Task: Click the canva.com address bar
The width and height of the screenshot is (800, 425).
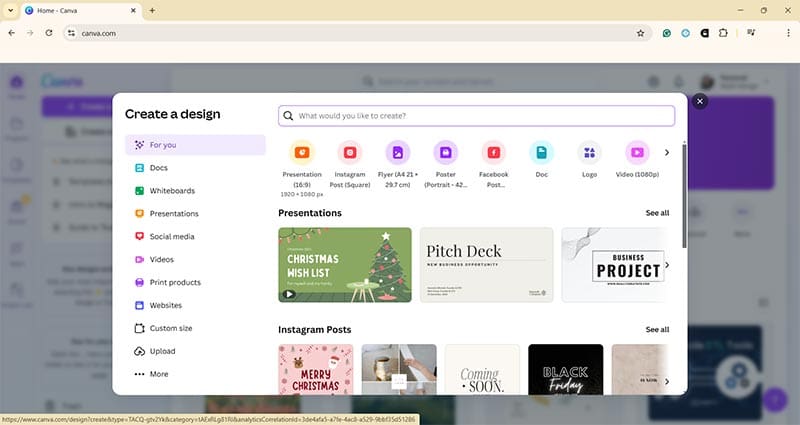Action: (x=357, y=33)
